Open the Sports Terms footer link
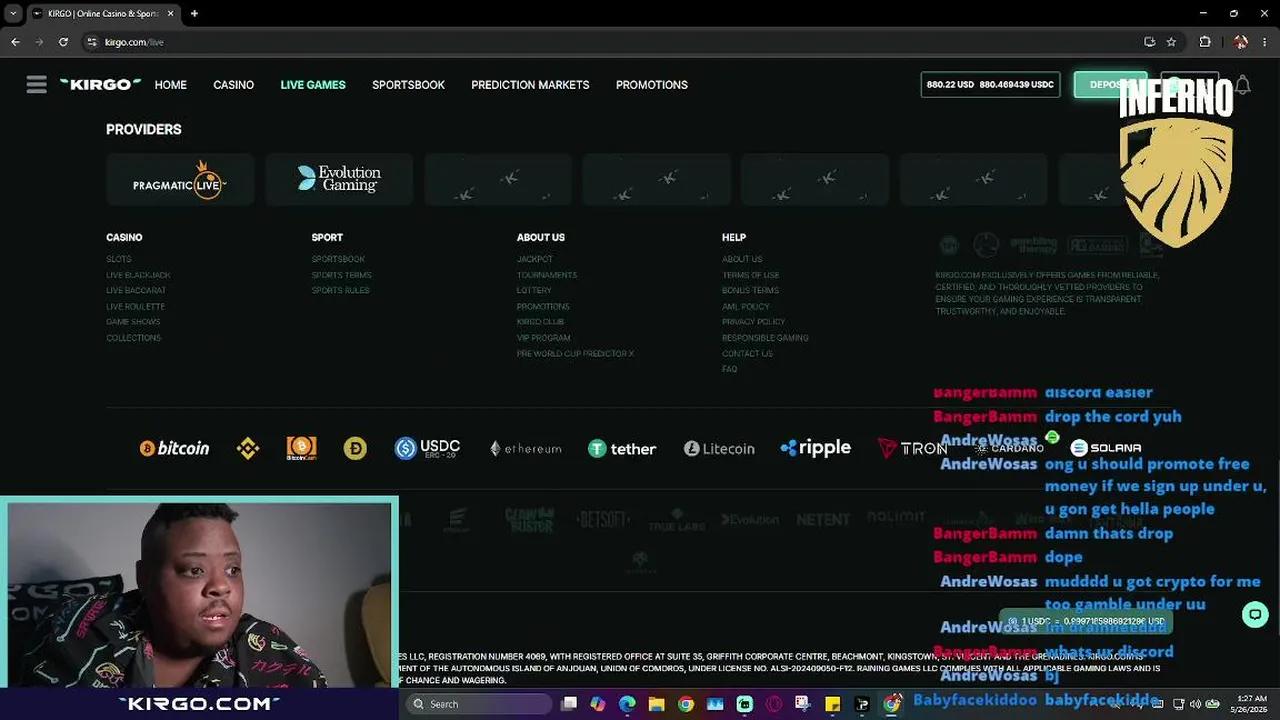Viewport: 1280px width, 720px height. [x=341, y=275]
